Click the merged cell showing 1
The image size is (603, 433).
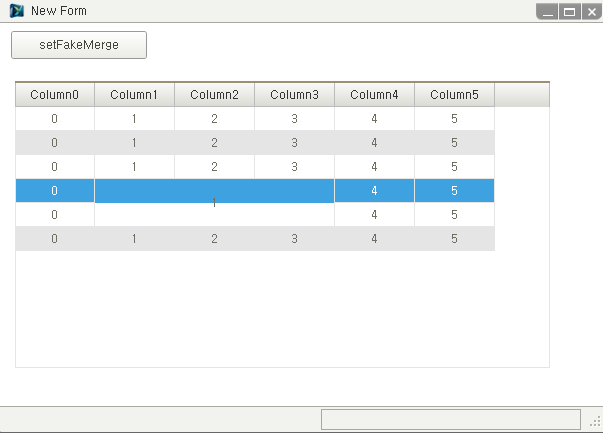[214, 202]
